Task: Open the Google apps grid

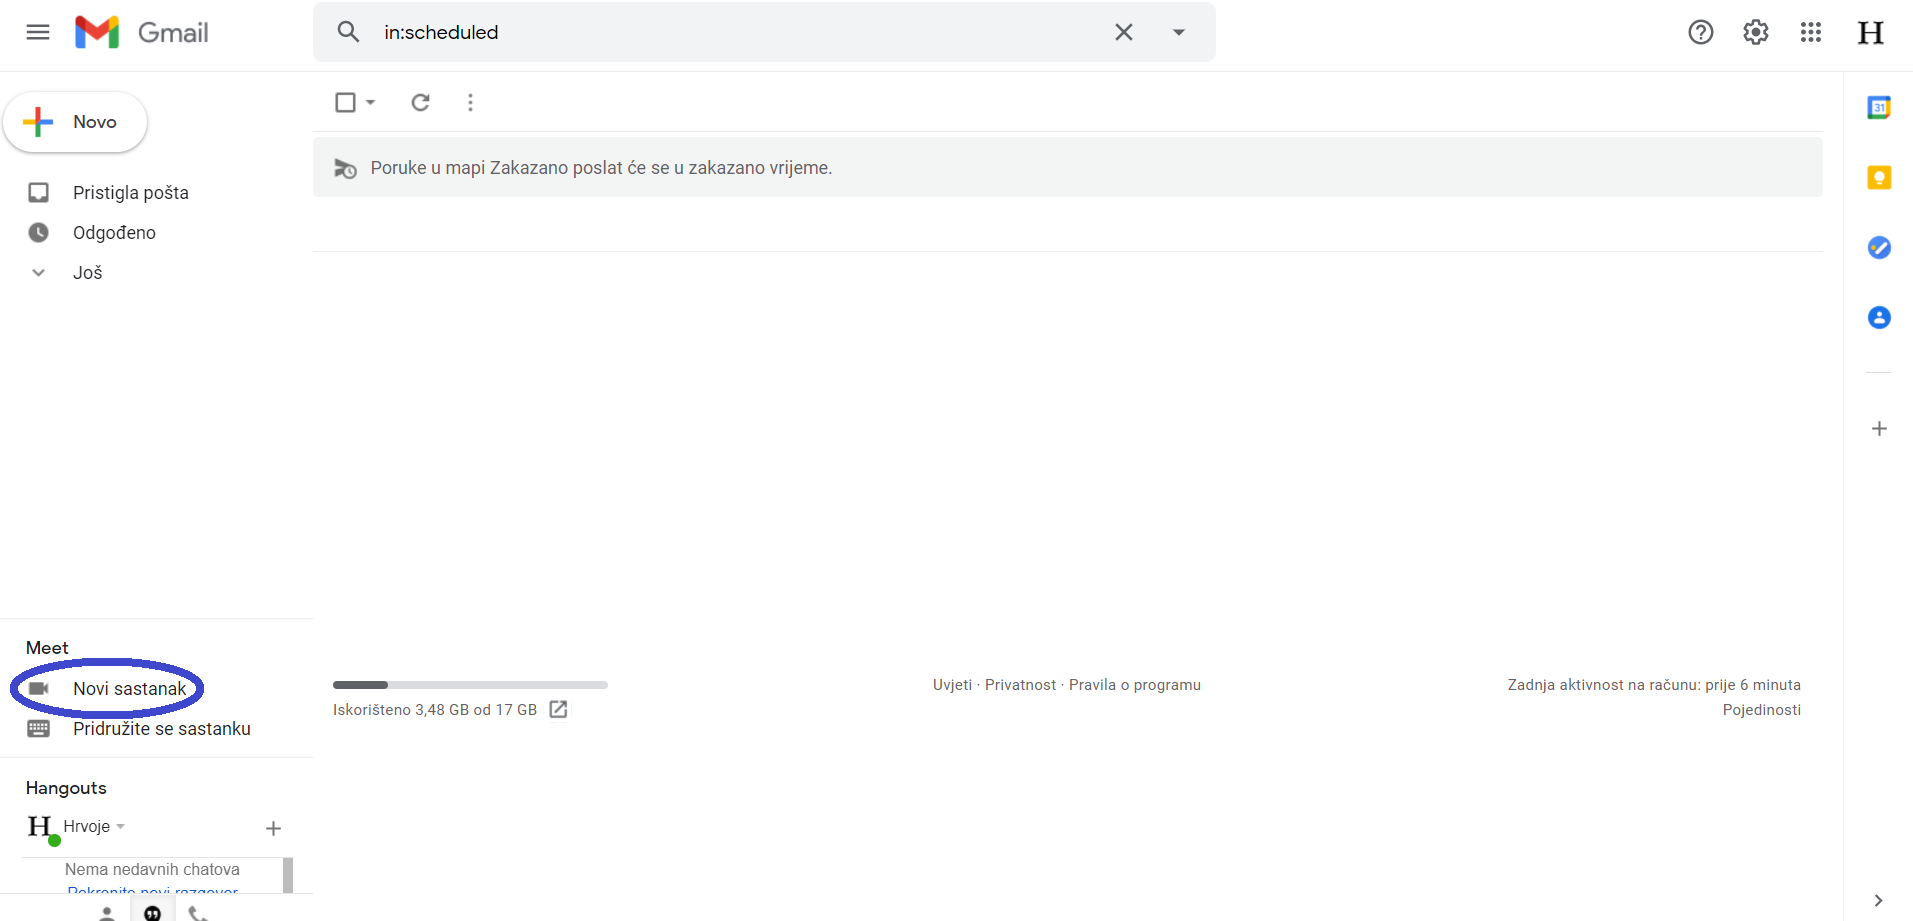Action: click(1810, 31)
